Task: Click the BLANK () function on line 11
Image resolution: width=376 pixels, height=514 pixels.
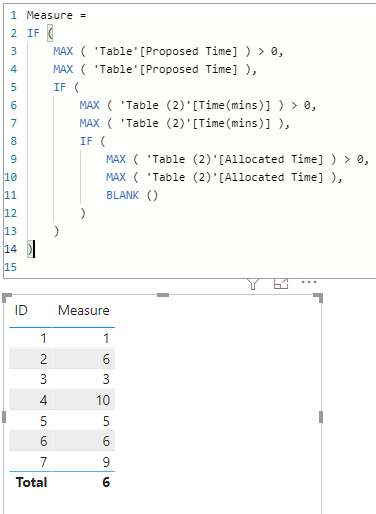Action: tap(132, 195)
